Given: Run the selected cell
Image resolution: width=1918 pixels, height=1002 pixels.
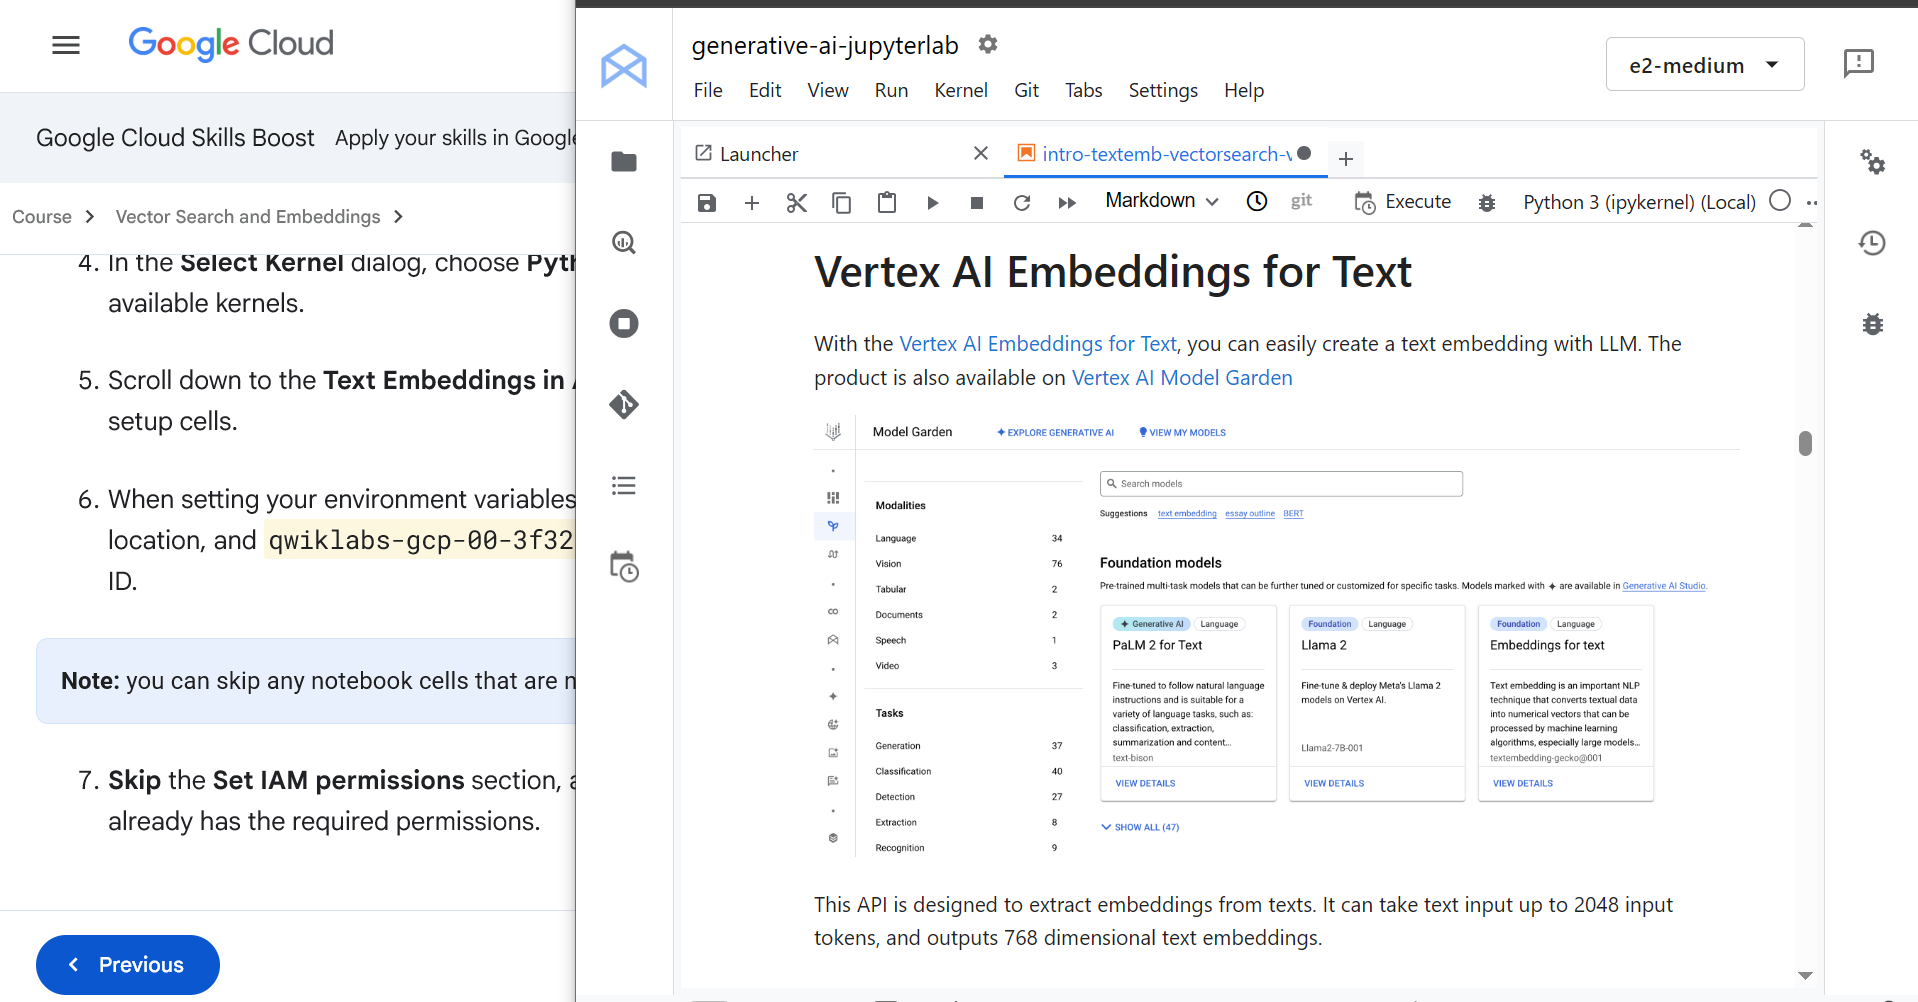Looking at the screenshot, I should pos(932,202).
